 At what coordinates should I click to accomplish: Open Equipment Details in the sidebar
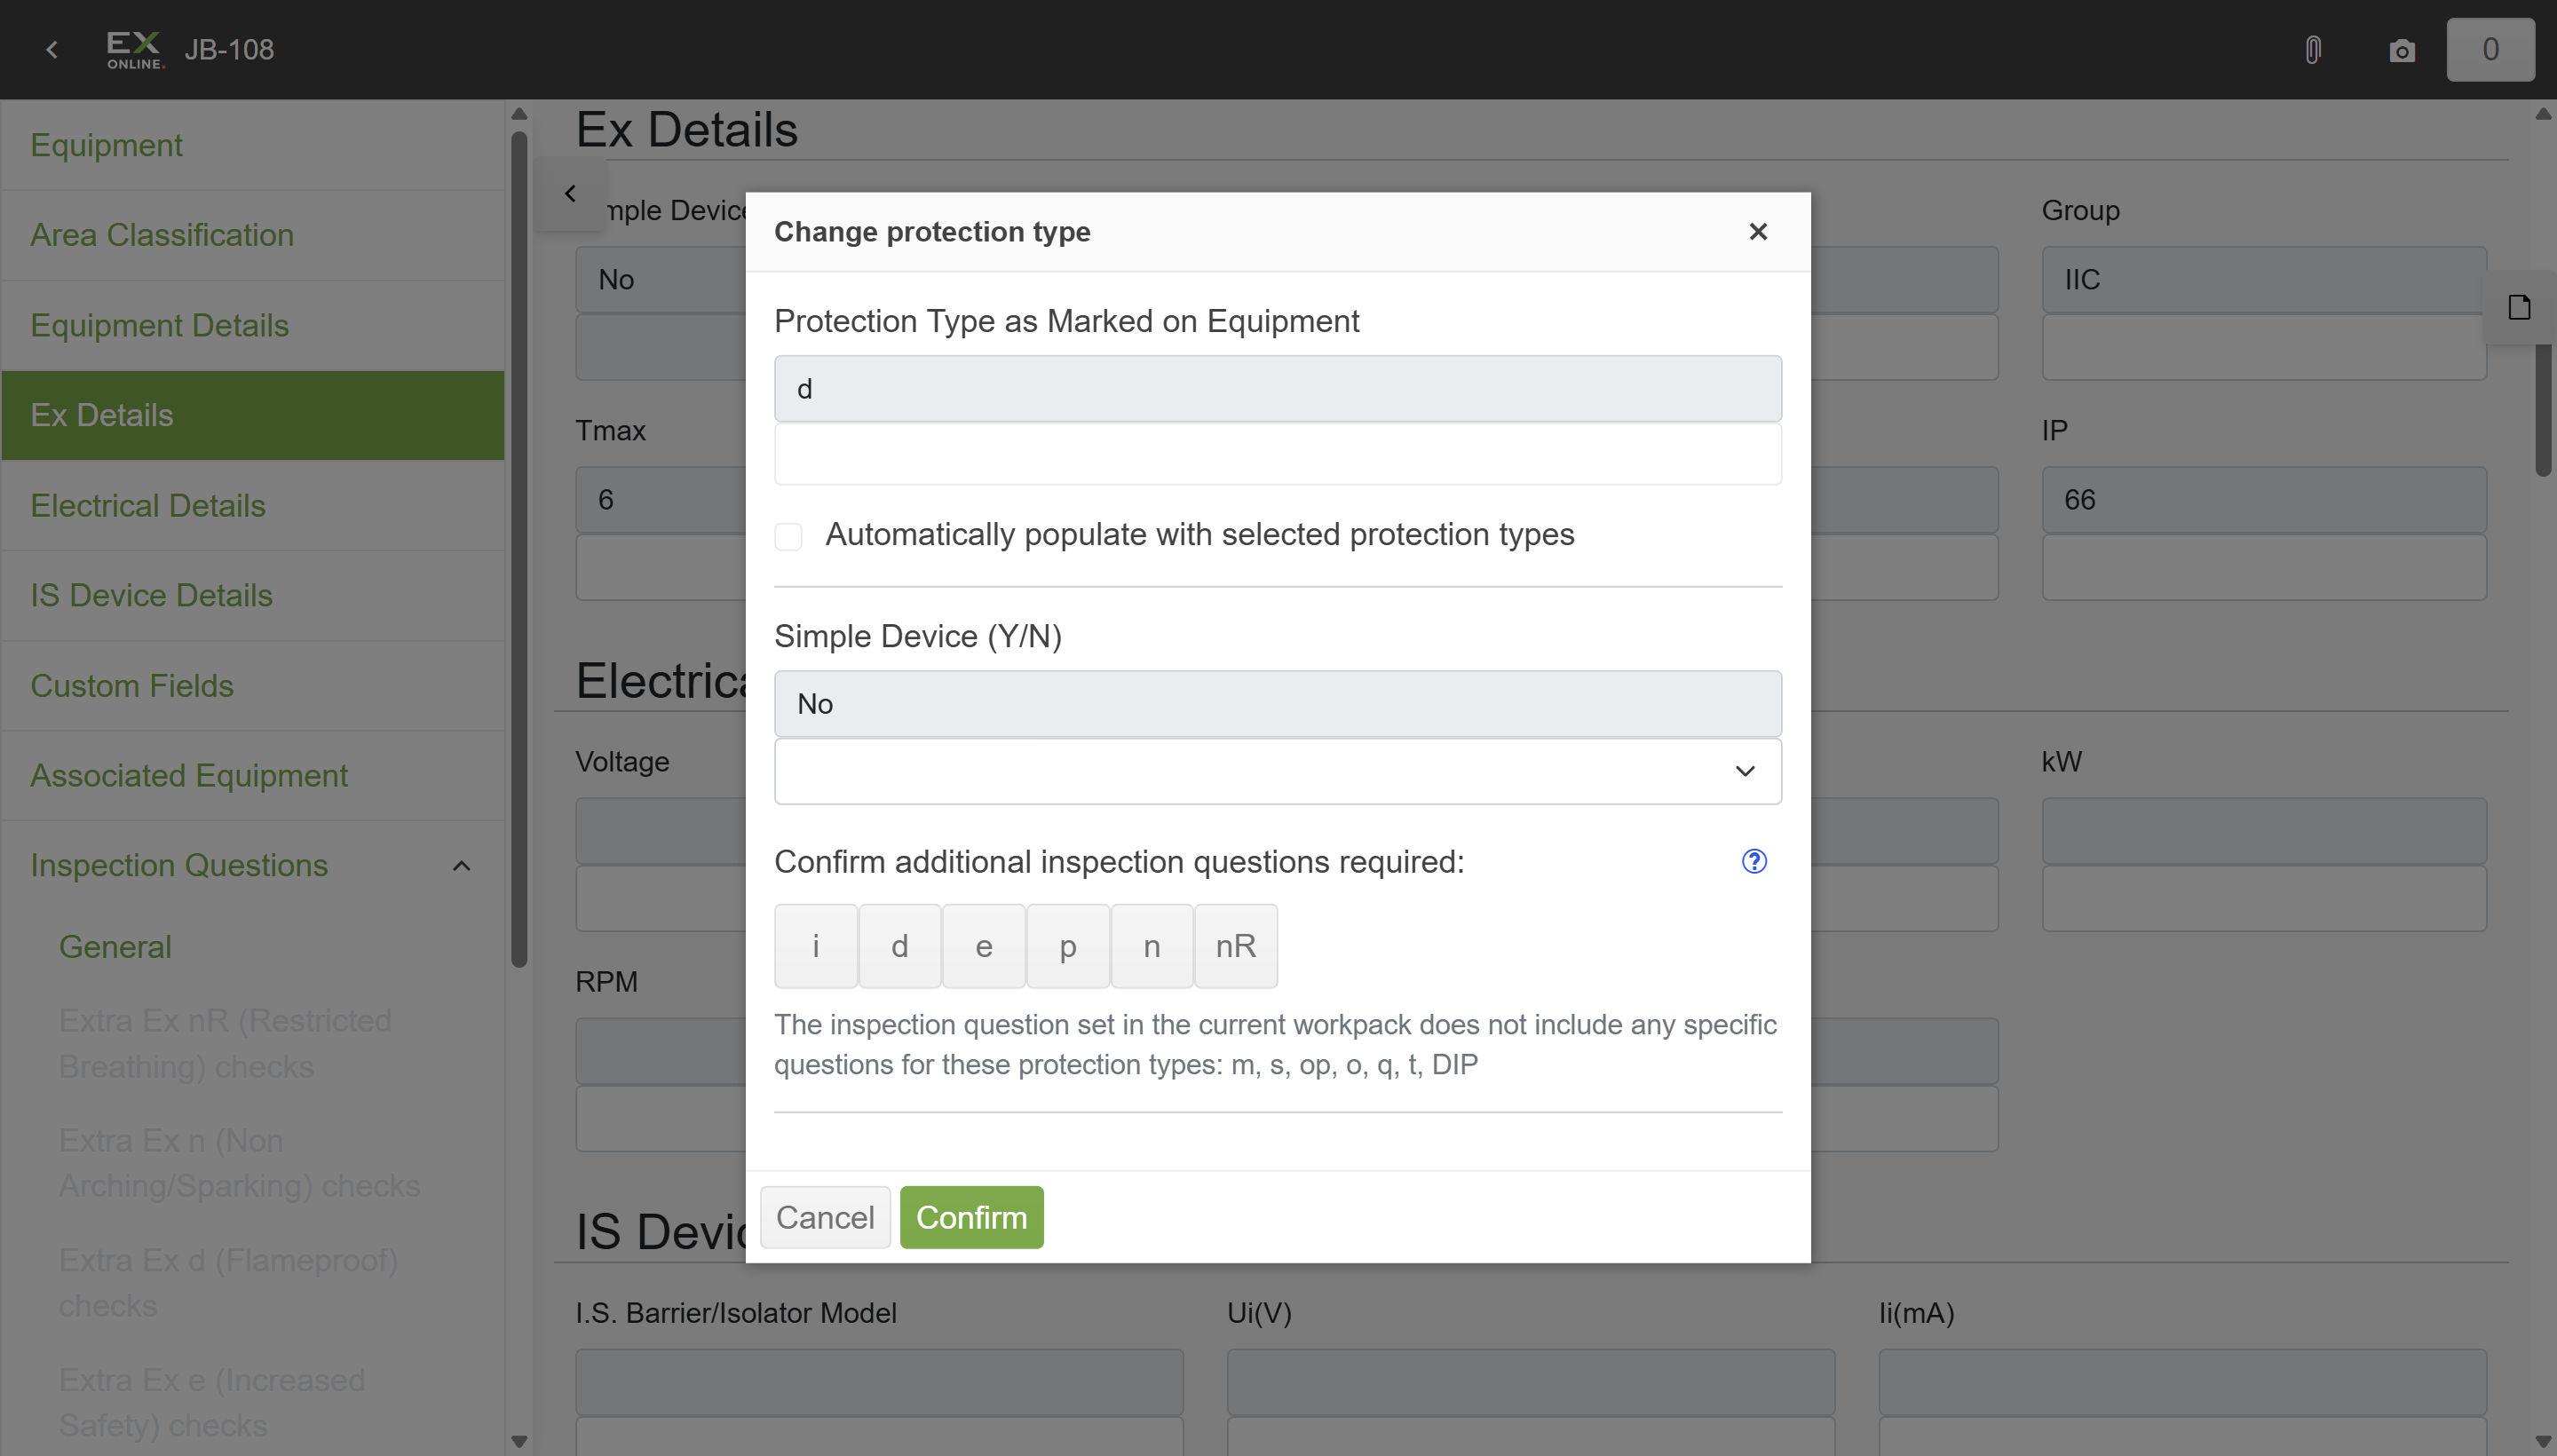click(252, 326)
